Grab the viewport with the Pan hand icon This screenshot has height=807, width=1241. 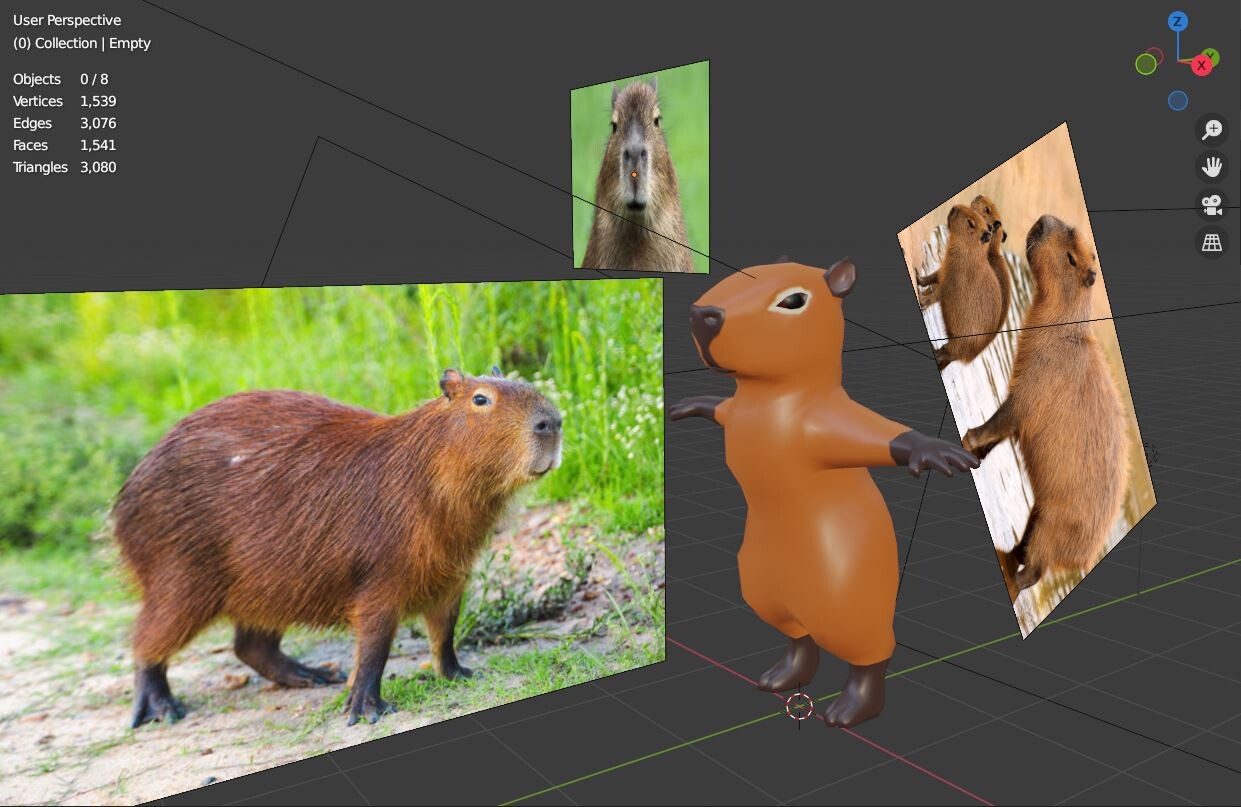pos(1211,166)
